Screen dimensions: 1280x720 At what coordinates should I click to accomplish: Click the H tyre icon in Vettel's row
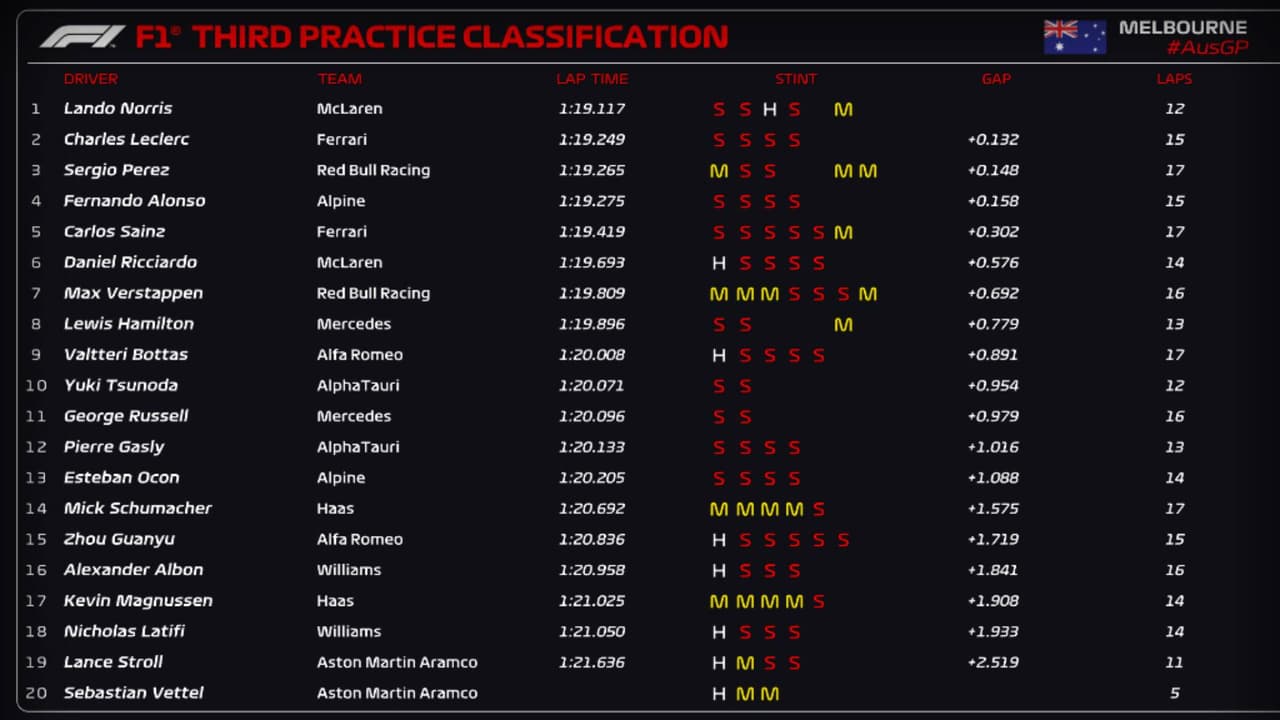(718, 693)
